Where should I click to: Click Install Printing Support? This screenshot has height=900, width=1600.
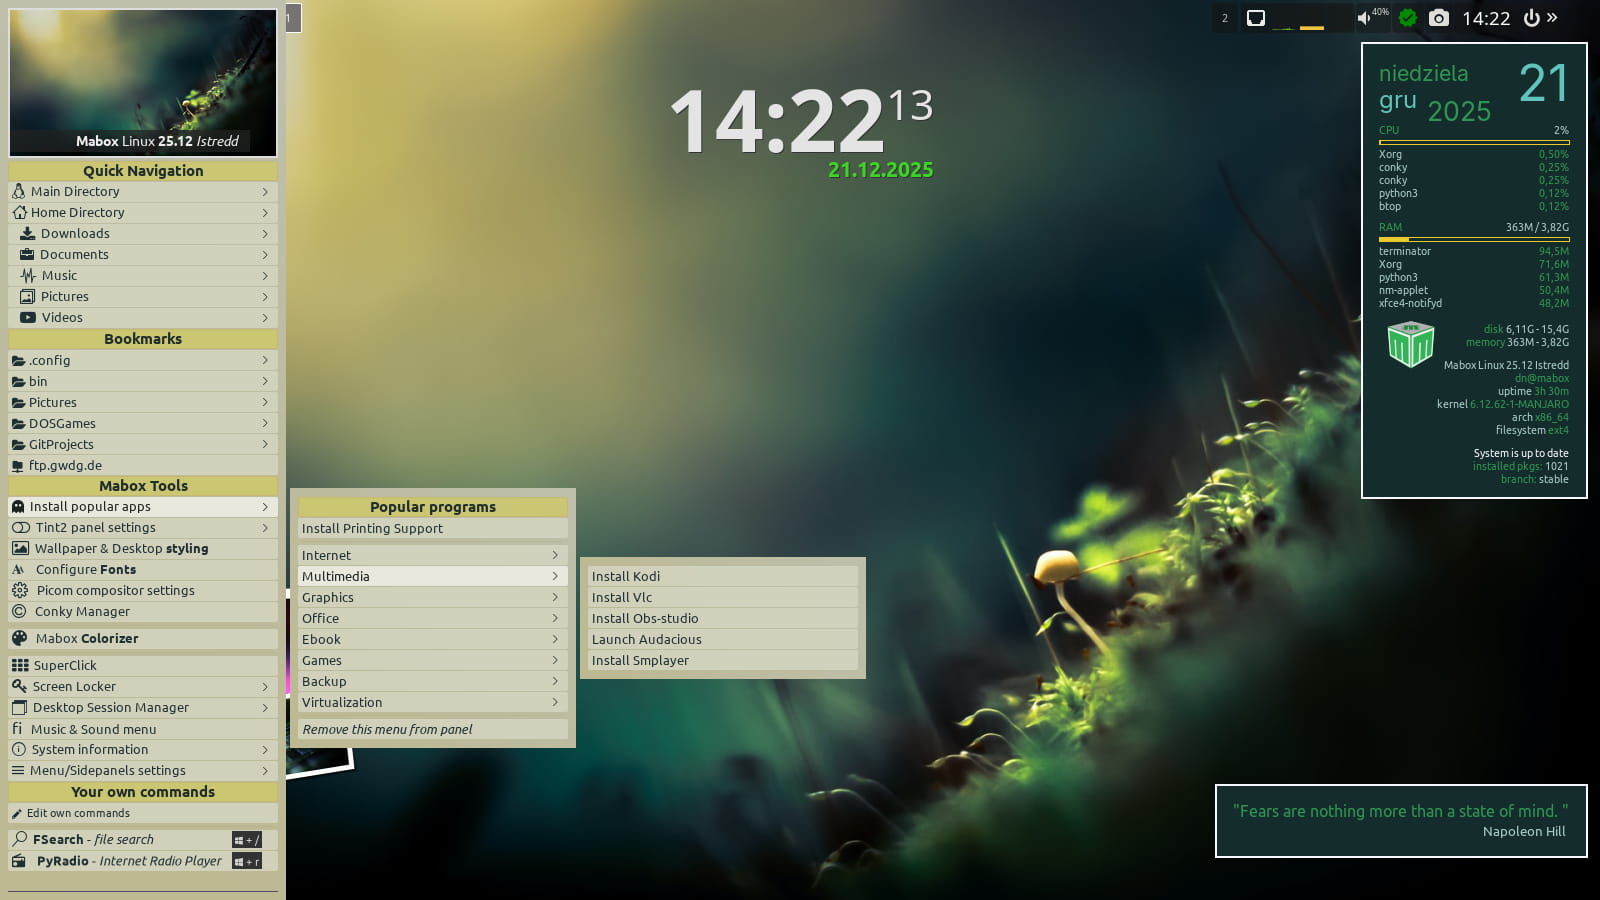372,528
